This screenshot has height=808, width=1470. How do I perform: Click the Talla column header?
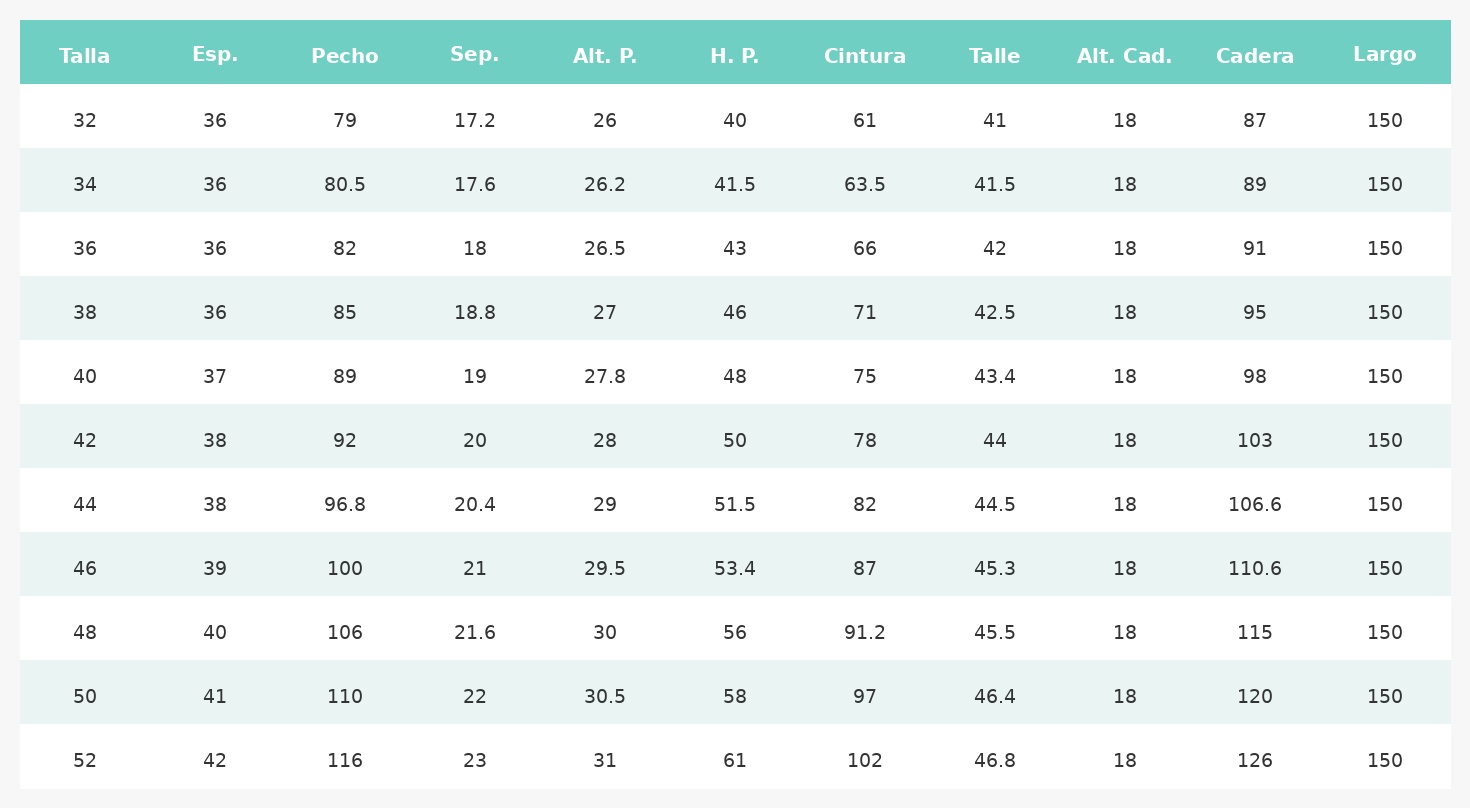85,56
